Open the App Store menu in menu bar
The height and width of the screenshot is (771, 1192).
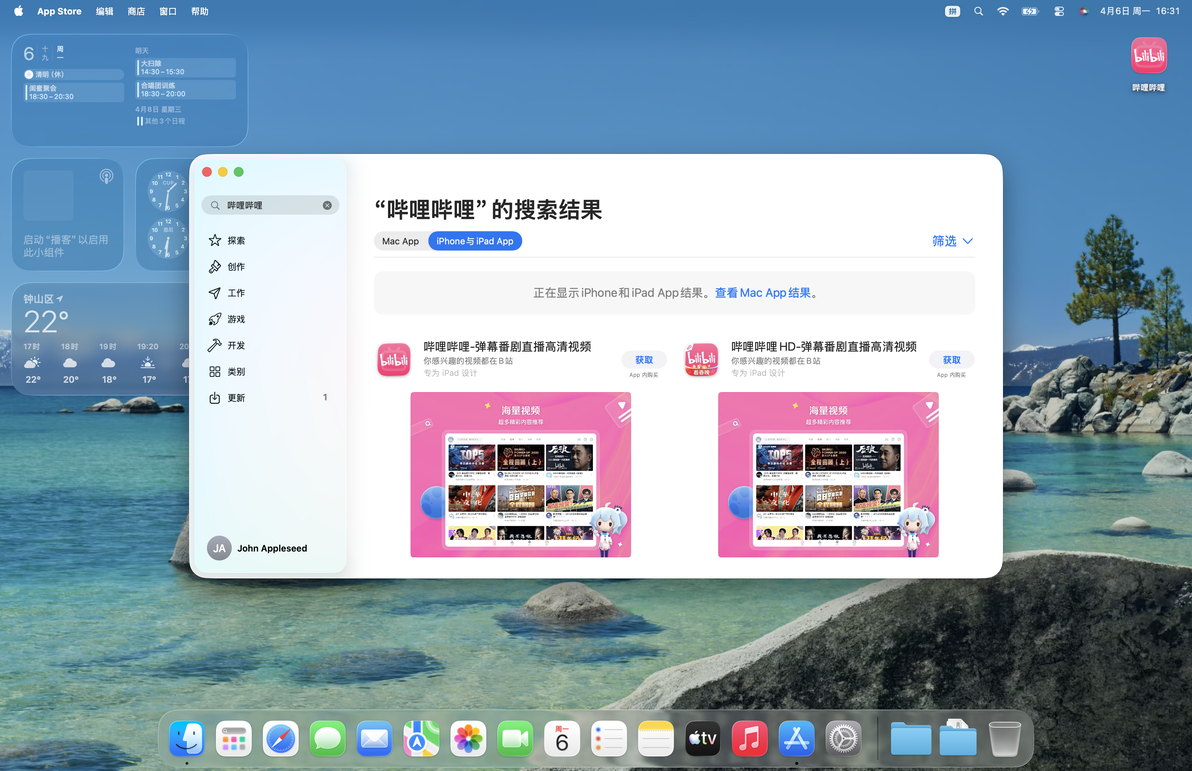(59, 11)
